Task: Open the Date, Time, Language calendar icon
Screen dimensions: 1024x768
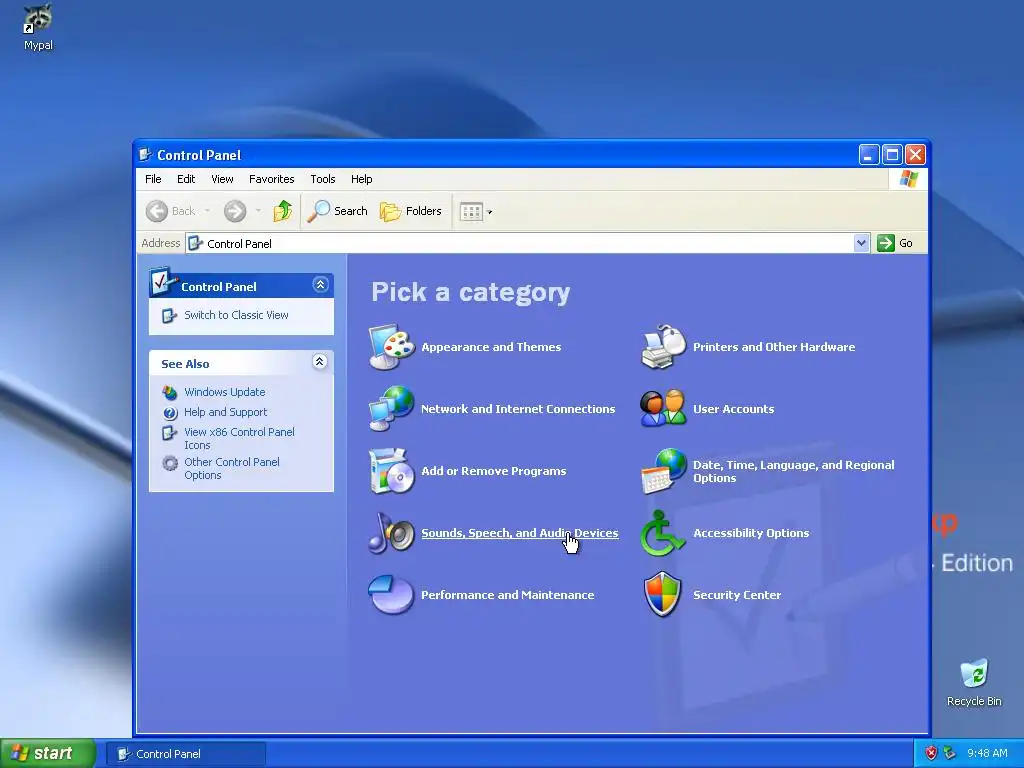Action: click(664, 470)
